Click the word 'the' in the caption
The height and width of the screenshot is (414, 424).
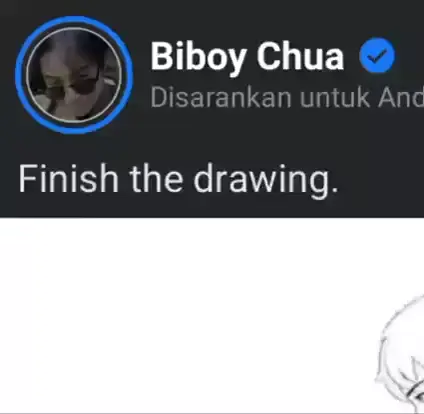(156, 178)
